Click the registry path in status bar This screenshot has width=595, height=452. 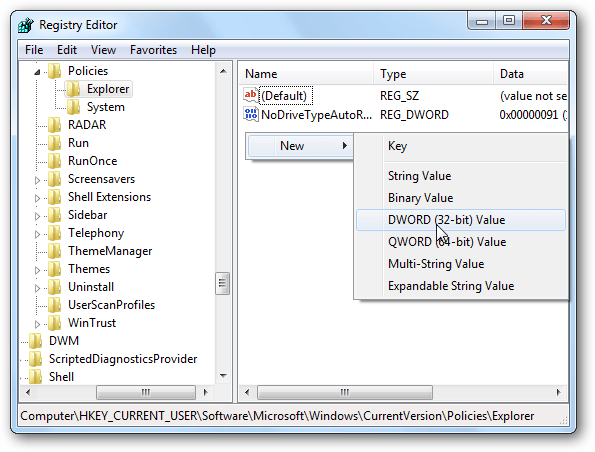(277, 416)
